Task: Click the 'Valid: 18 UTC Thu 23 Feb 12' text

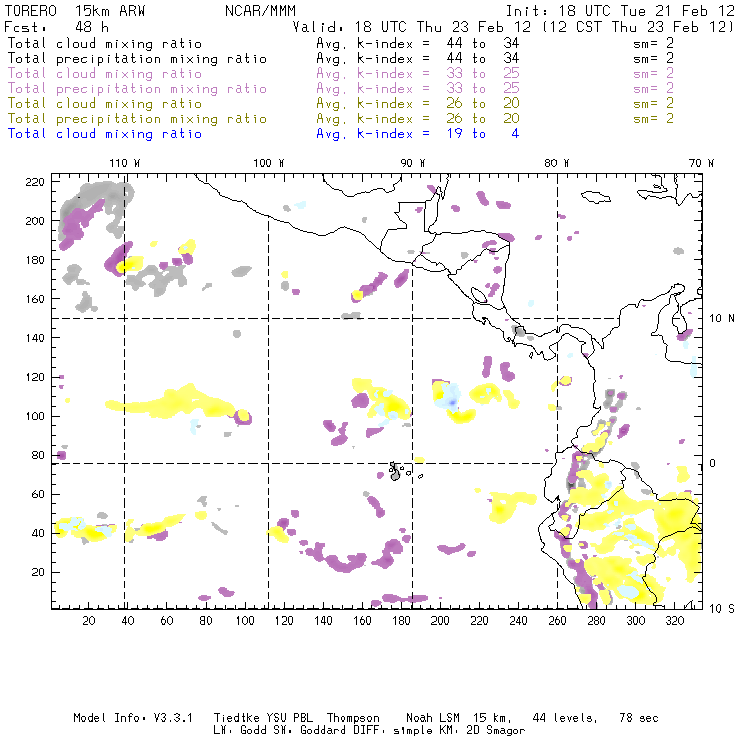Action: pyautogui.click(x=412, y=27)
